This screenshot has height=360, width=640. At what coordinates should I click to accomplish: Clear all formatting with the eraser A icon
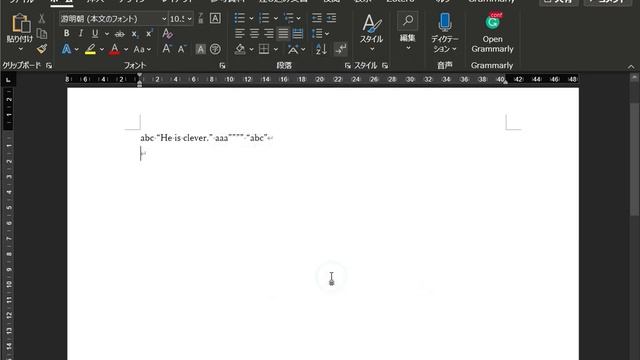[167, 33]
